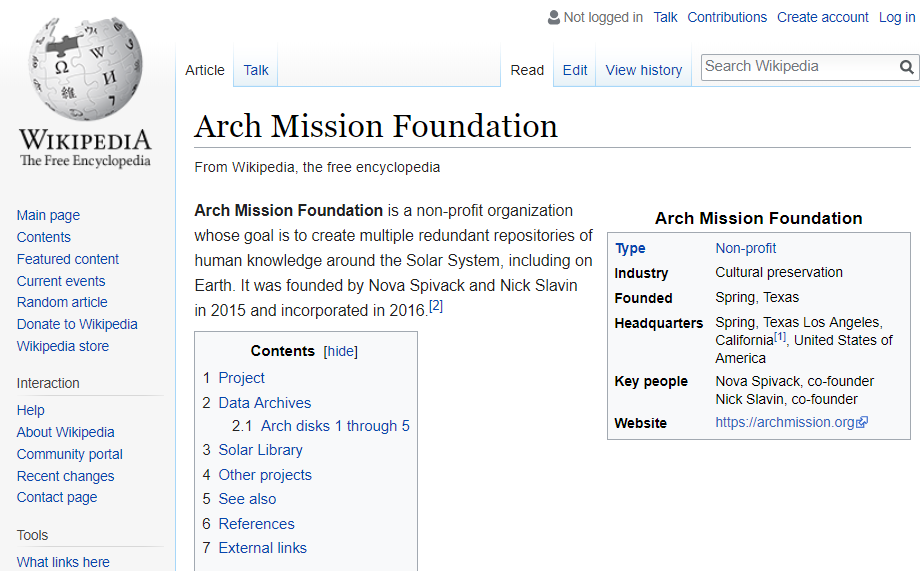Click the Create account link
The width and height of the screenshot is (920, 571).
822,17
